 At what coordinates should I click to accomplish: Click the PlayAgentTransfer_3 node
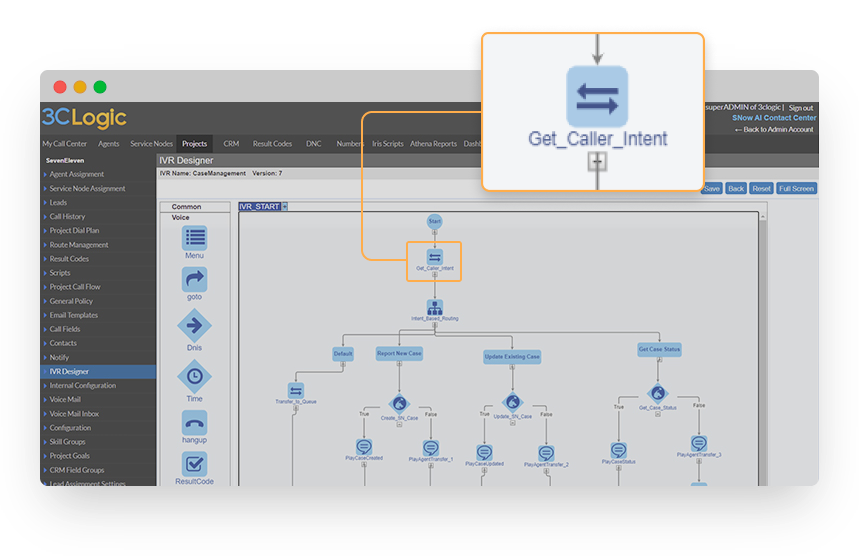[x=698, y=443]
